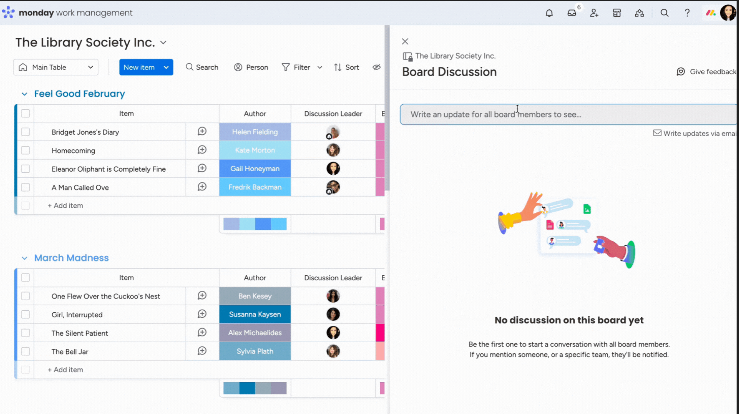Viewport: 739px width, 414px height.
Task: Open the Main Table view dropdown
Action: click(x=56, y=67)
